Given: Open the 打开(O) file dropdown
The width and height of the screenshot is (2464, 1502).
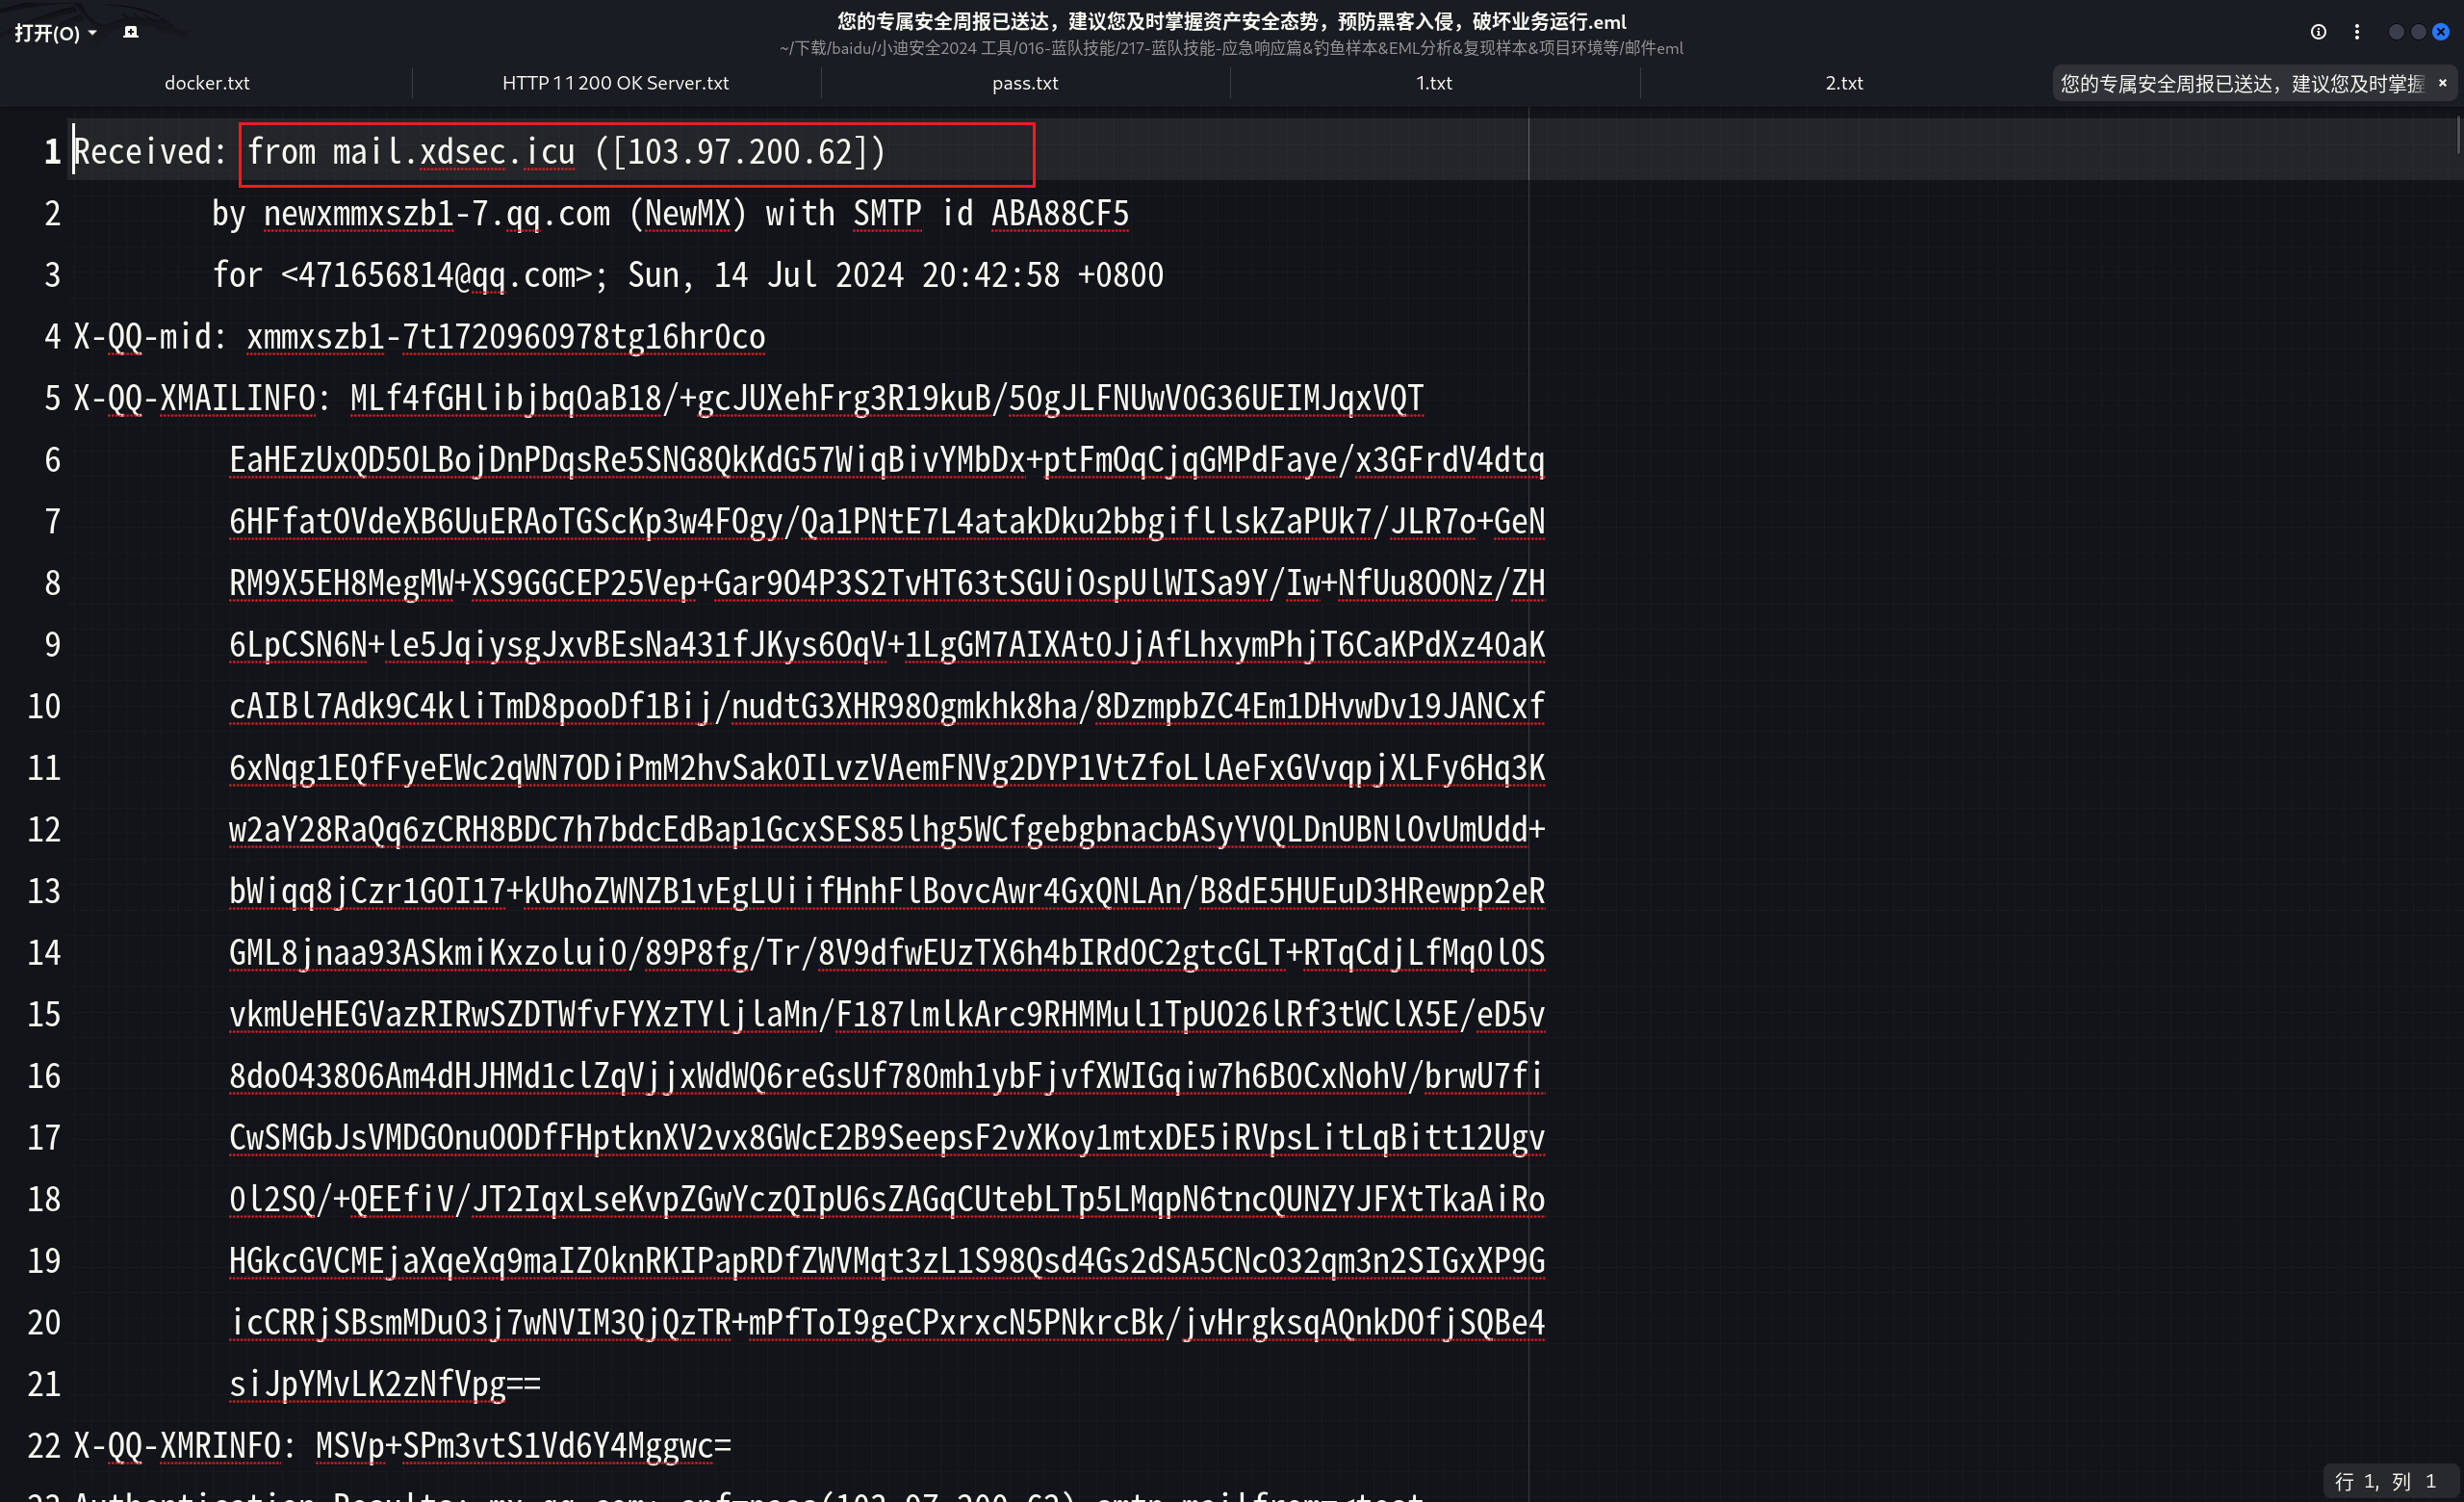Looking at the screenshot, I should coord(55,33).
